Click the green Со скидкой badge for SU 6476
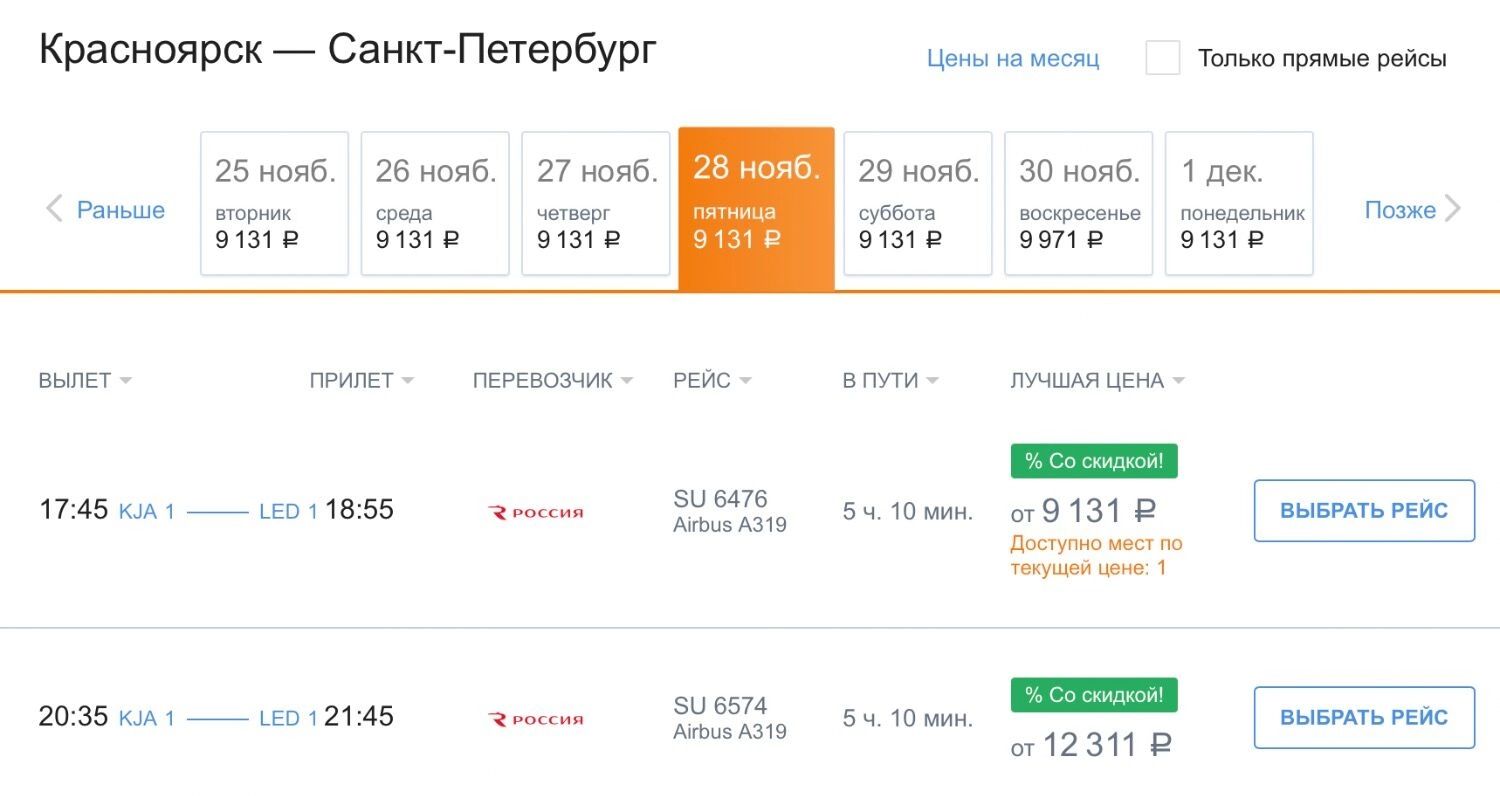 click(1094, 461)
